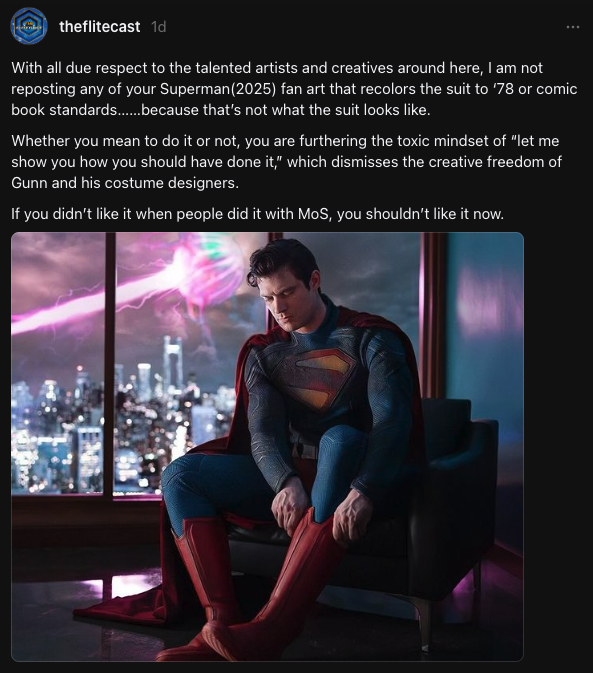Click the pink energy orb in the sky
This screenshot has width=593, height=673.
(212, 266)
